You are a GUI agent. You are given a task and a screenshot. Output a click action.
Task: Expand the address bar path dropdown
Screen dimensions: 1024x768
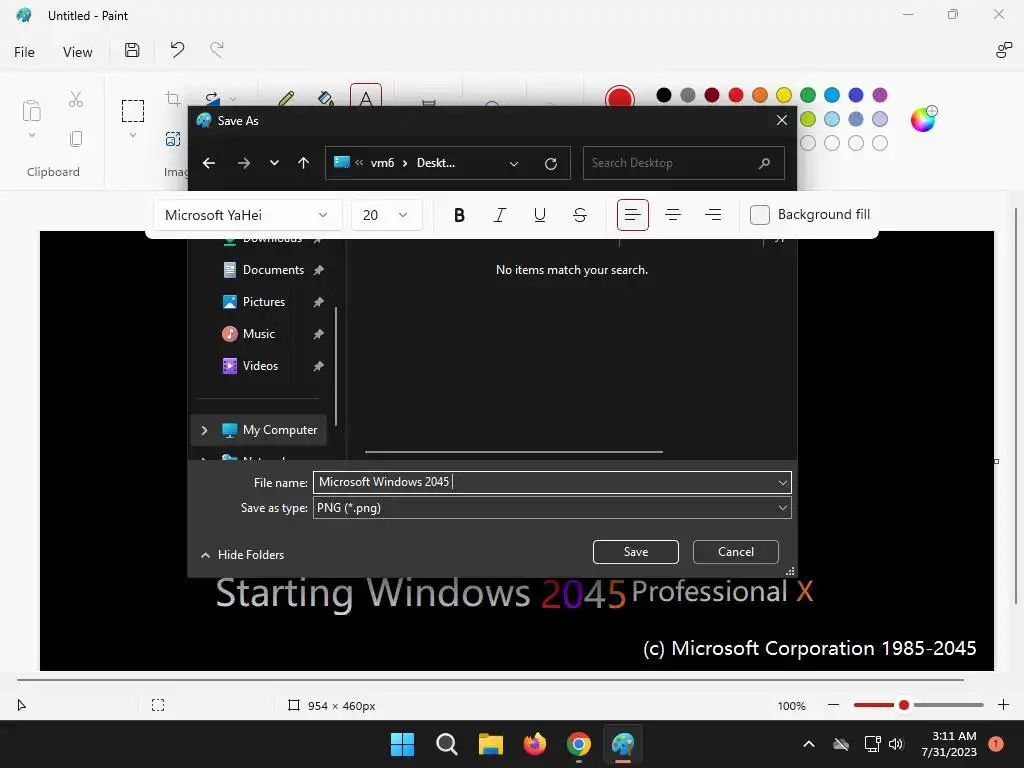tap(514, 163)
